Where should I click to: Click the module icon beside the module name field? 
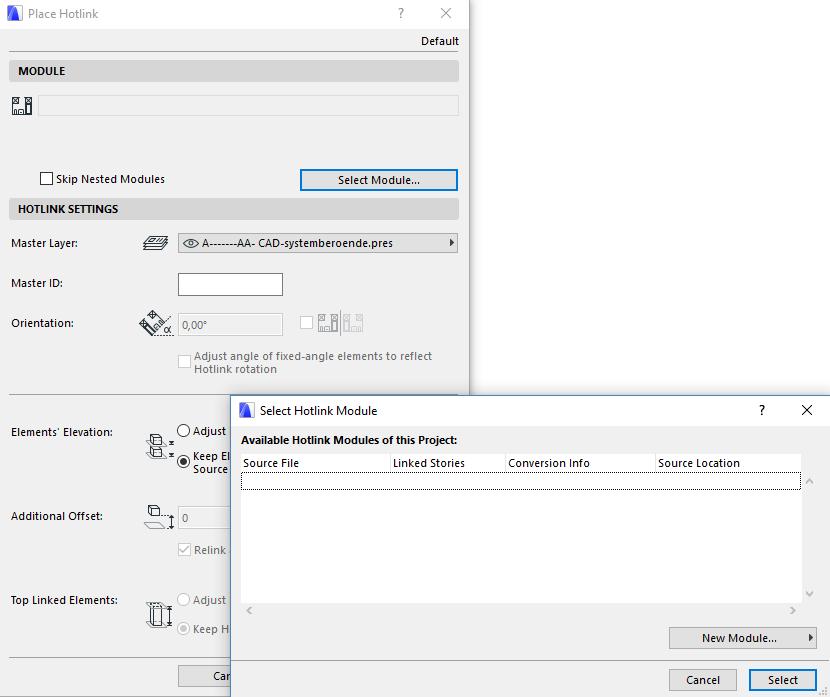[x=22, y=106]
